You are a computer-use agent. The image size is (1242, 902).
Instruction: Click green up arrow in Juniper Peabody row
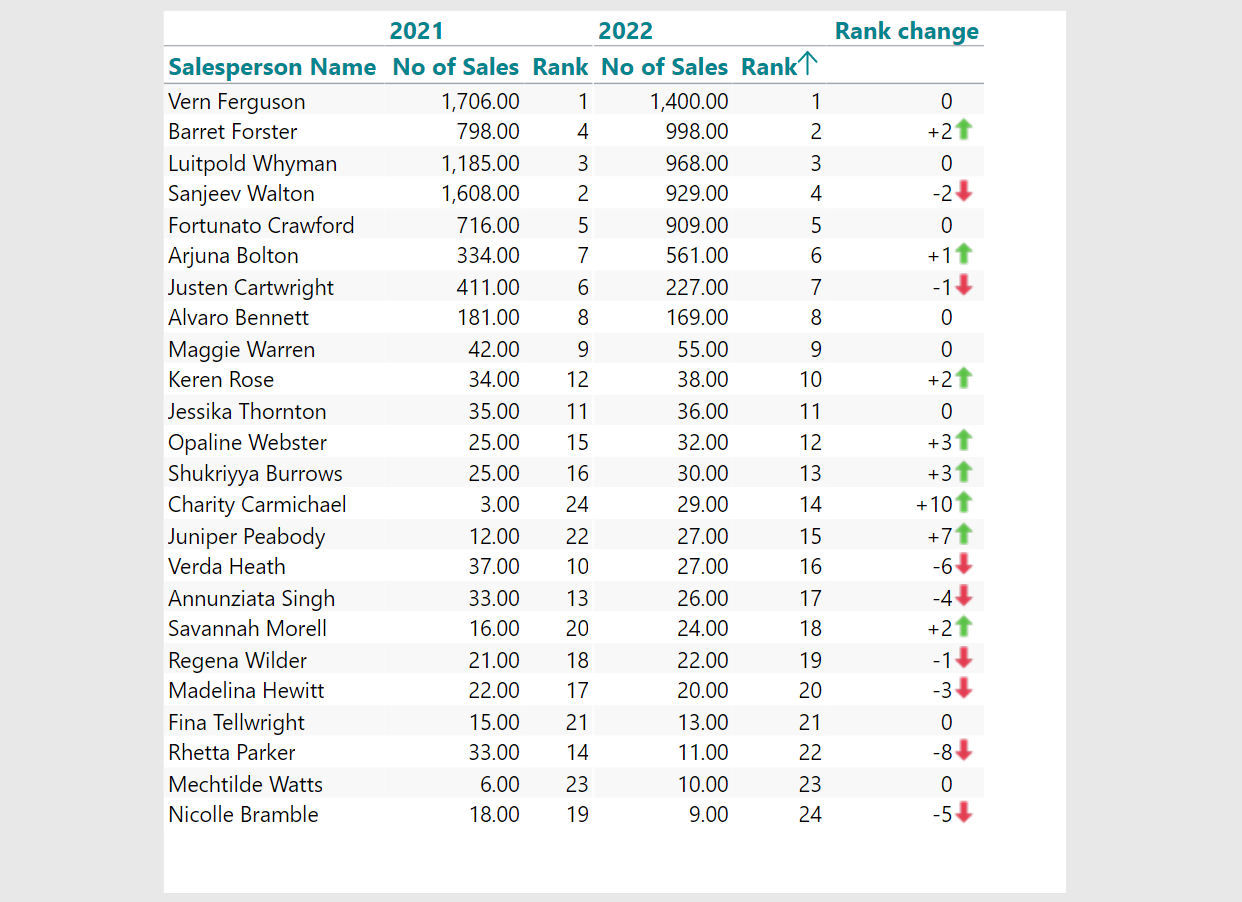click(x=964, y=535)
